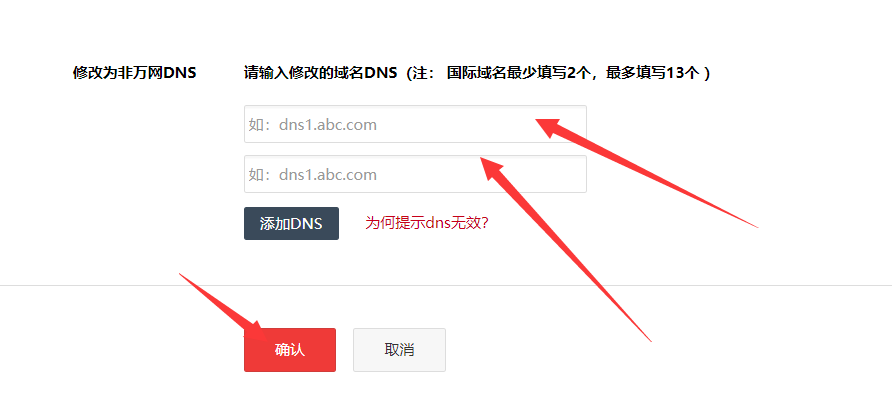View help about invalid dns prompt
Viewport: 892px width, 400px height.
tap(427, 223)
